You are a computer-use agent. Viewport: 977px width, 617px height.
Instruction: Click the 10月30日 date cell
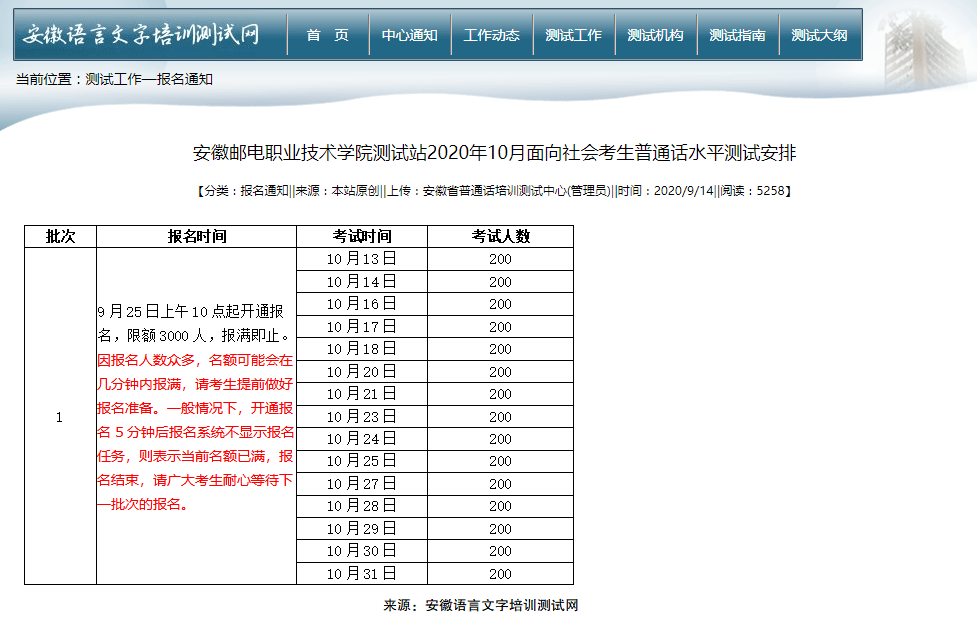coord(362,551)
